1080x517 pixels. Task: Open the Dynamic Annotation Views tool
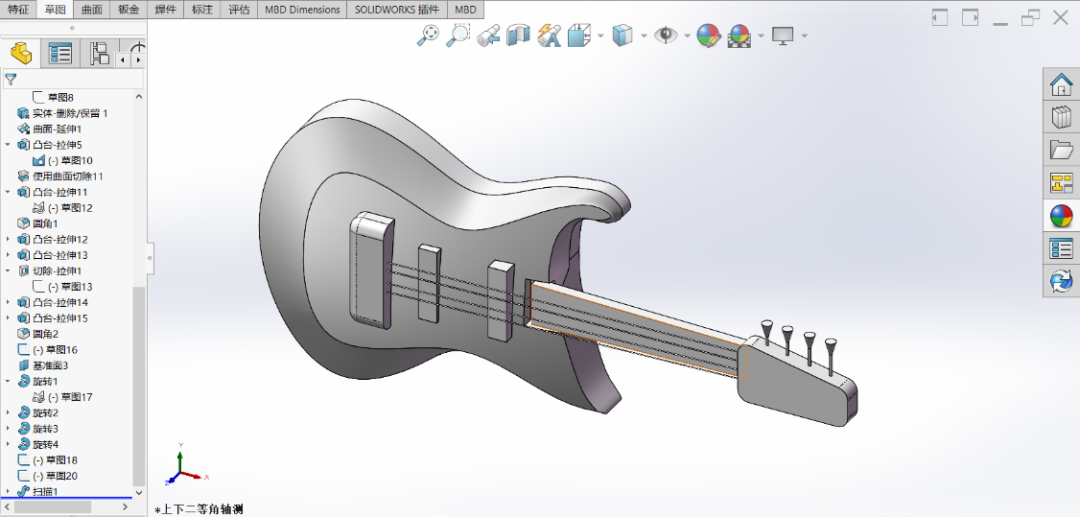[x=548, y=35]
